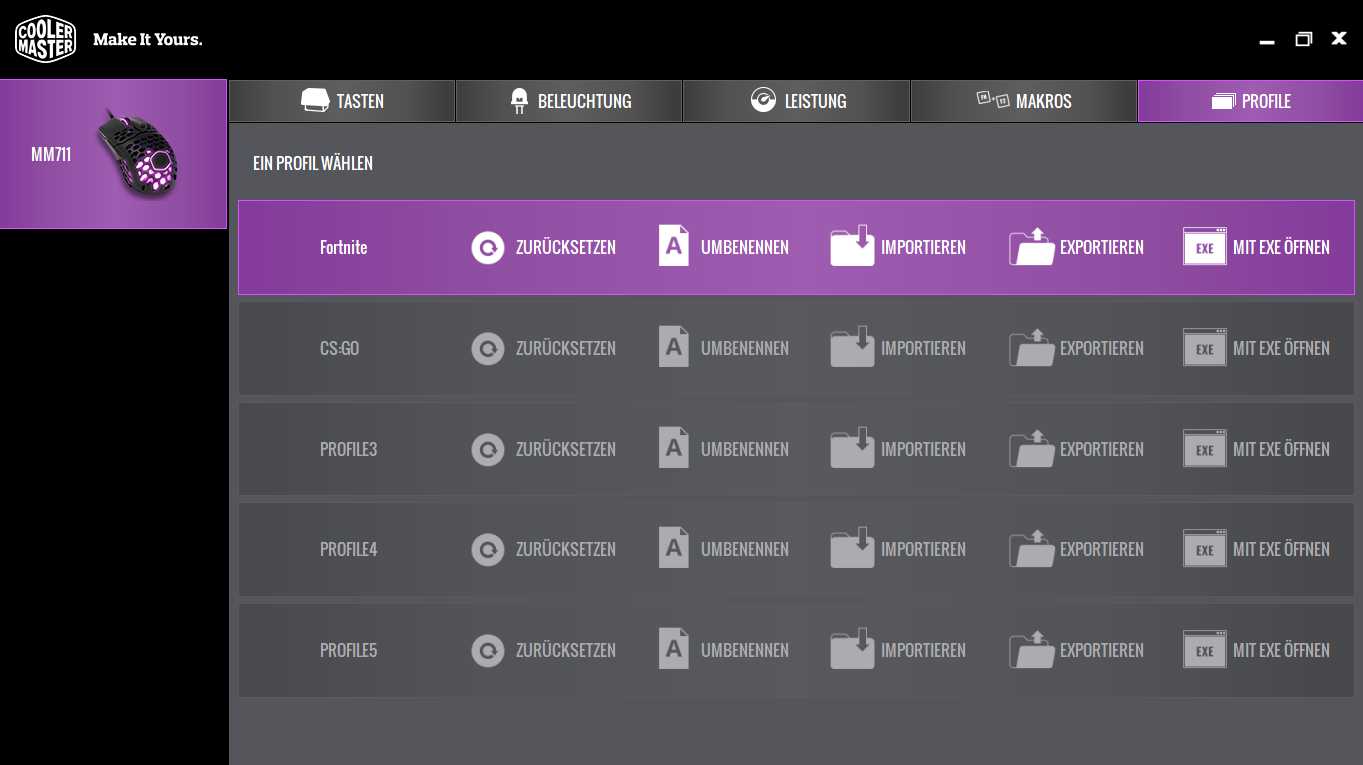Select the PROFILE5 profile name

[348, 650]
